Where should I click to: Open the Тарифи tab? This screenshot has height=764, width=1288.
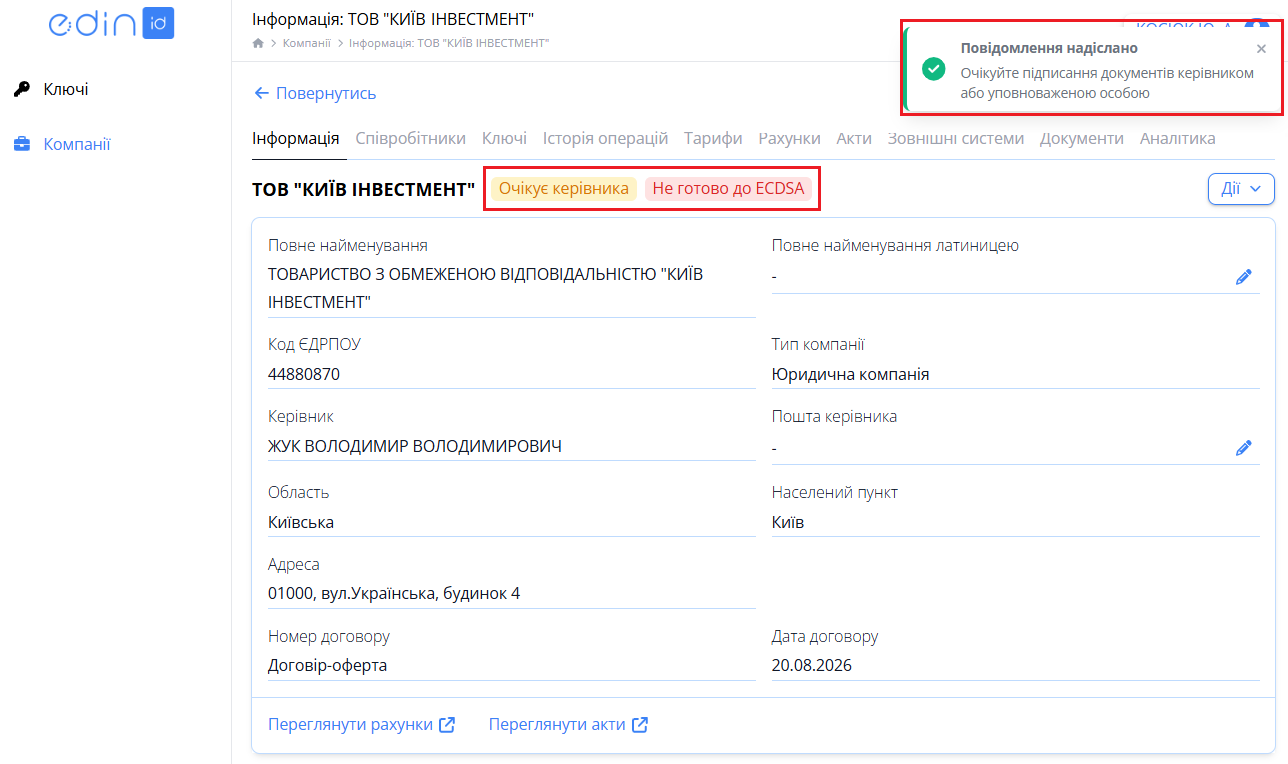(x=713, y=139)
